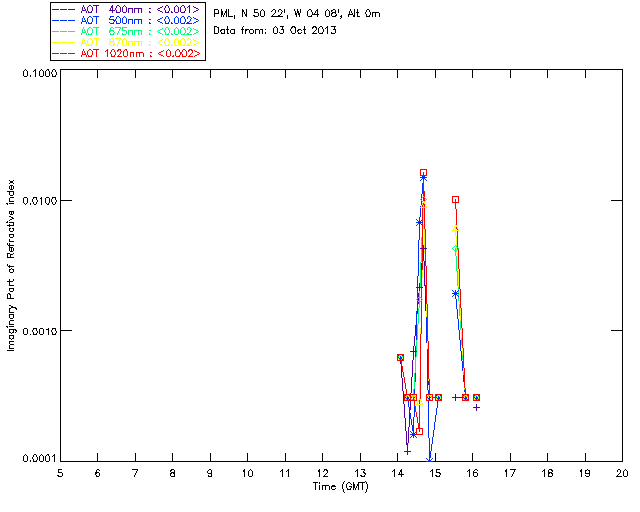Click the first data marker just after time 14
The image size is (640, 512).
(x=400, y=358)
